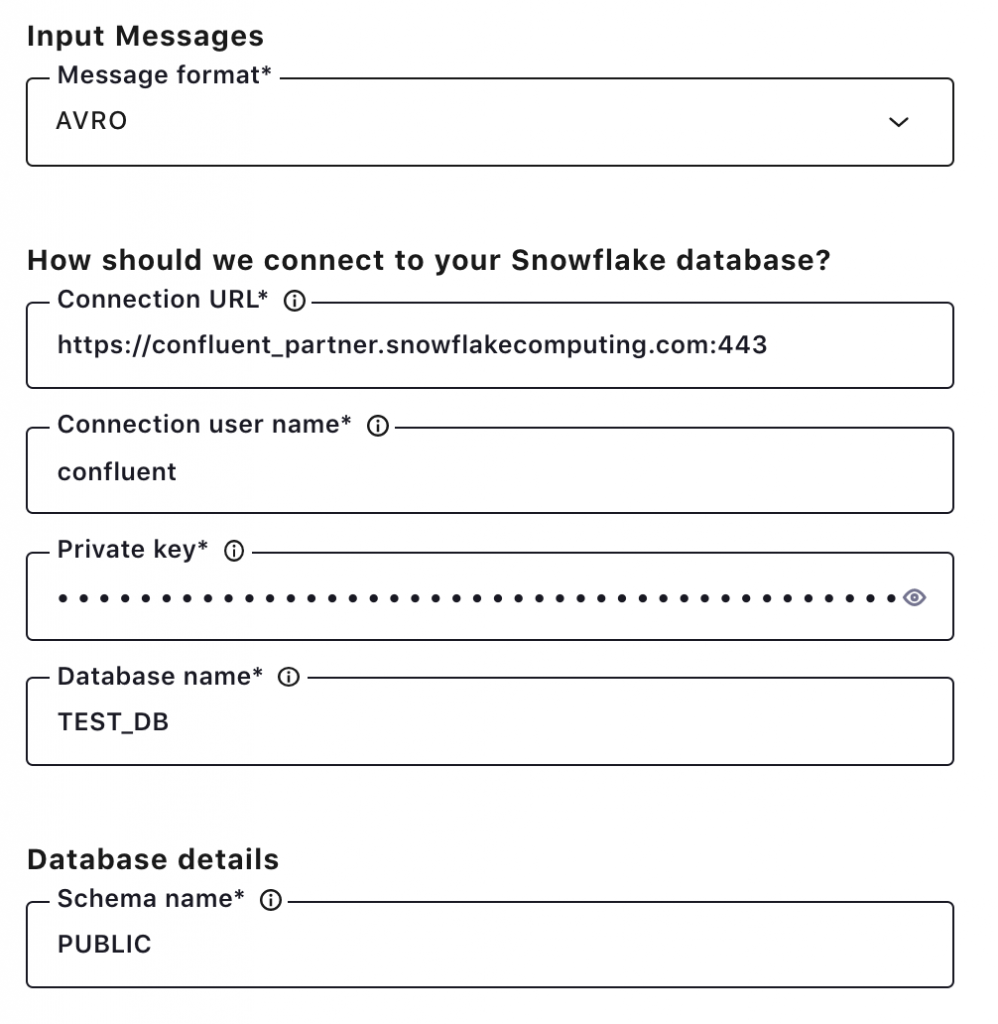Expand the Message format dropdown chevron
This screenshot has width=998, height=1024.
(899, 122)
